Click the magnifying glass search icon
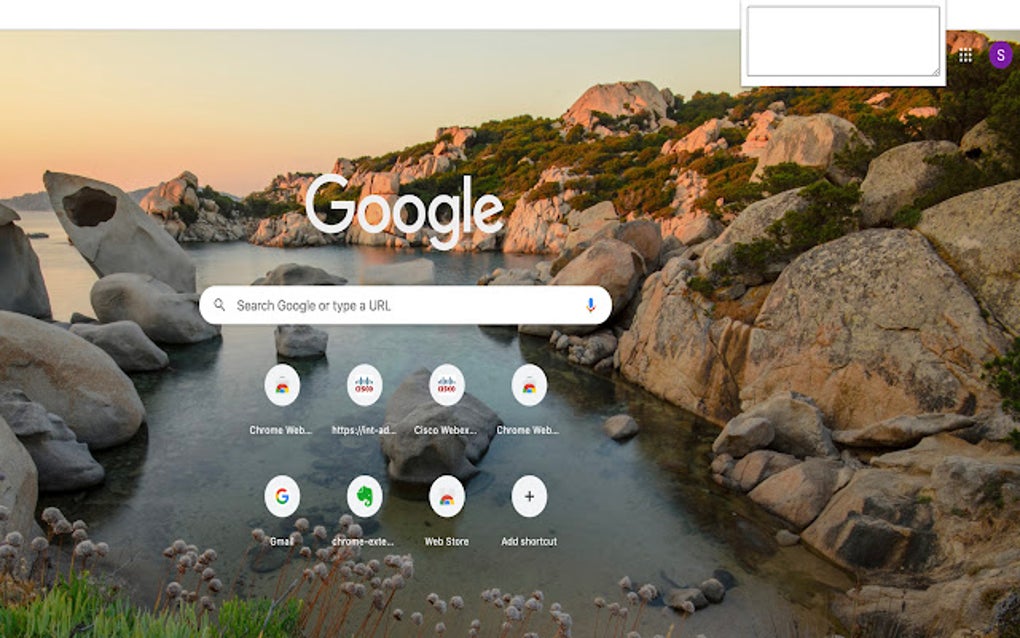Screen dimensions: 1020x638 point(221,306)
